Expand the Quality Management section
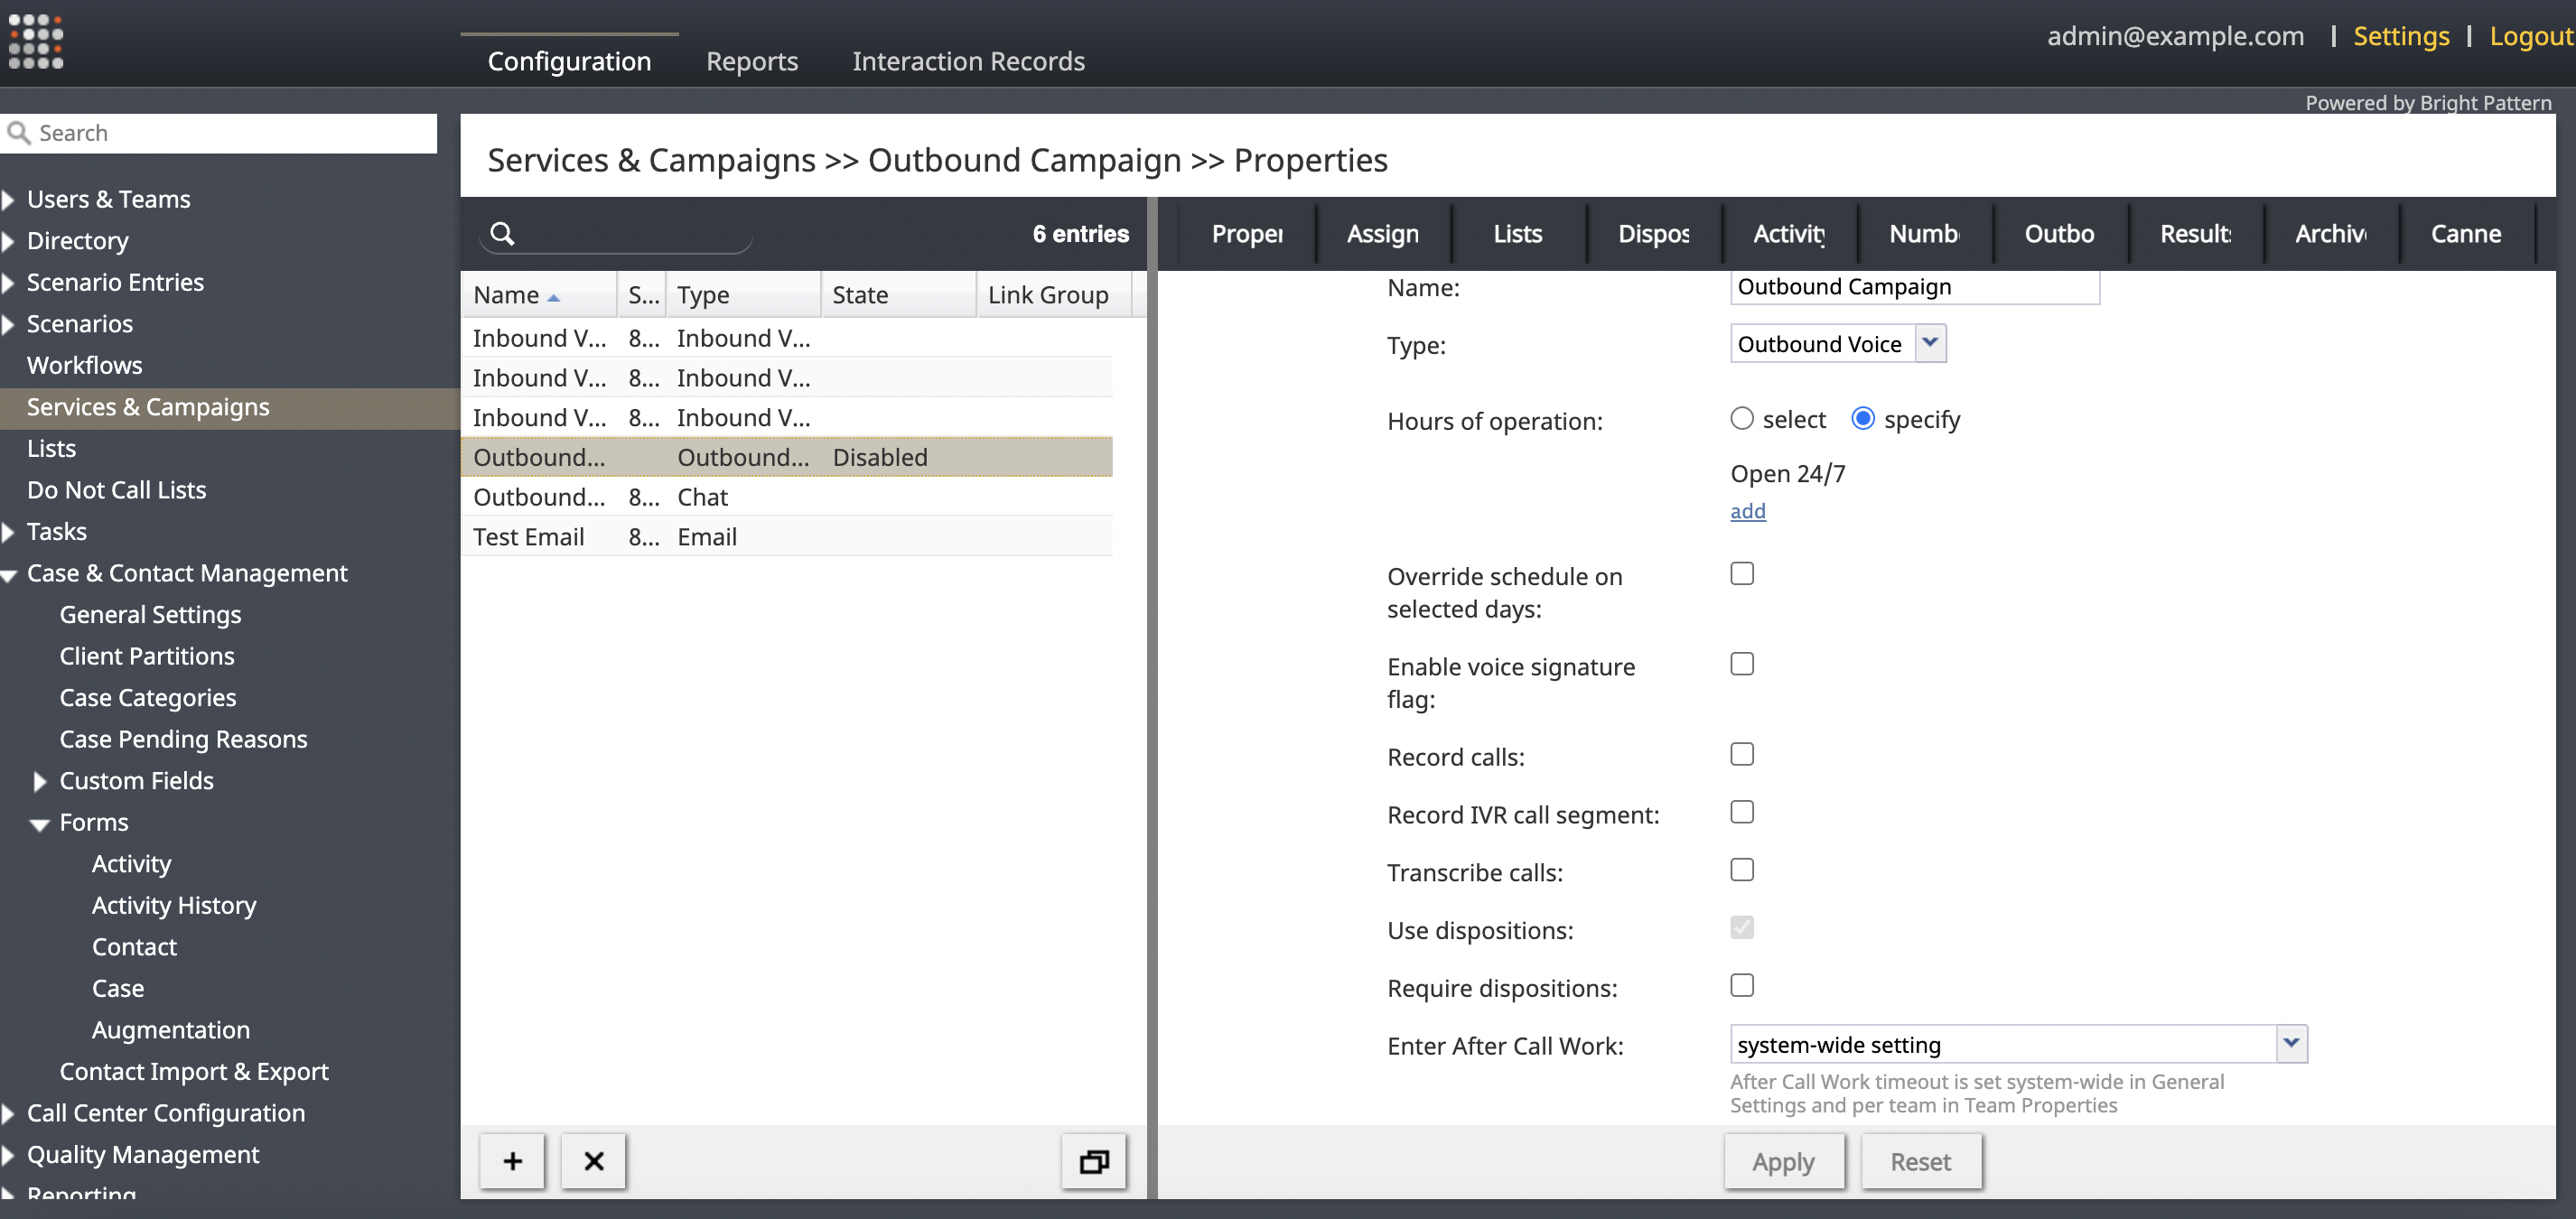The height and width of the screenshot is (1219, 2576). 9,1155
